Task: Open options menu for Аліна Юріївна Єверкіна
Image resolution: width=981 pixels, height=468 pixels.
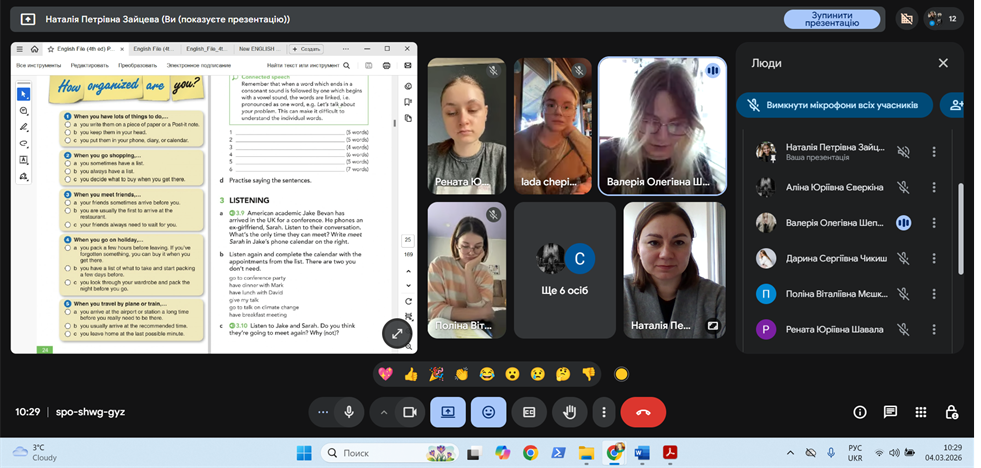Action: tap(934, 187)
